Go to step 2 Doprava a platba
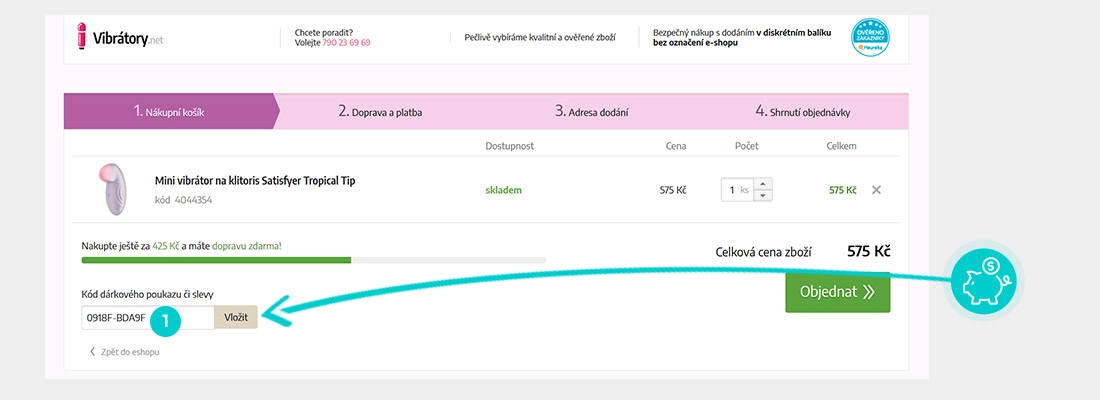Viewport: 1100px width, 400px height. 380,112
